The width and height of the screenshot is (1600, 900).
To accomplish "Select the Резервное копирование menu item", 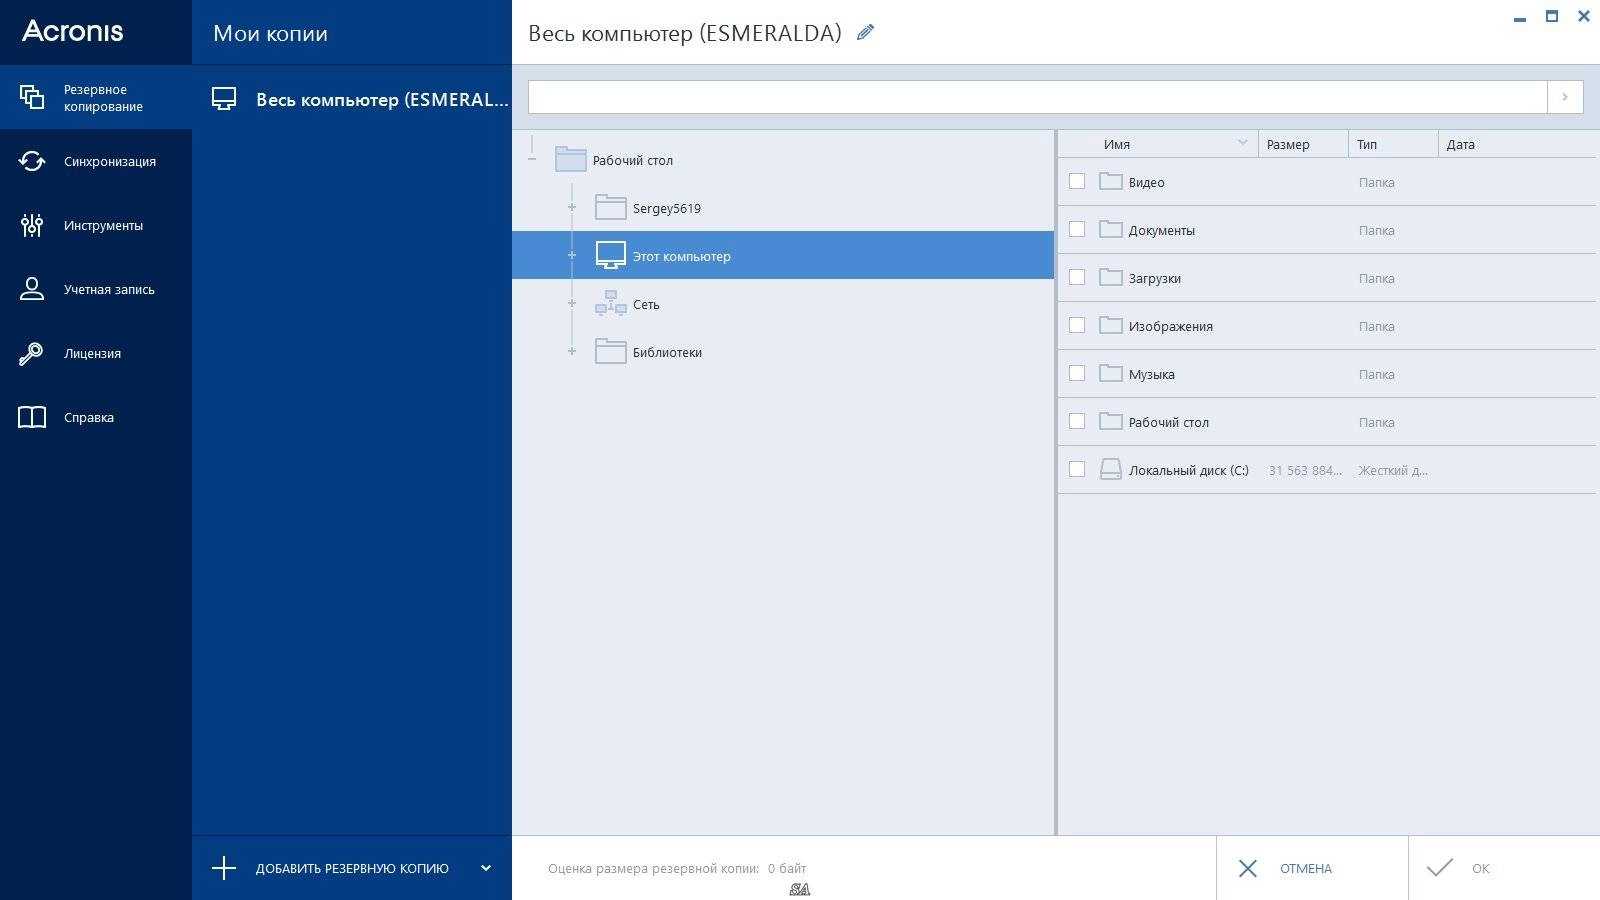I will pos(96,97).
